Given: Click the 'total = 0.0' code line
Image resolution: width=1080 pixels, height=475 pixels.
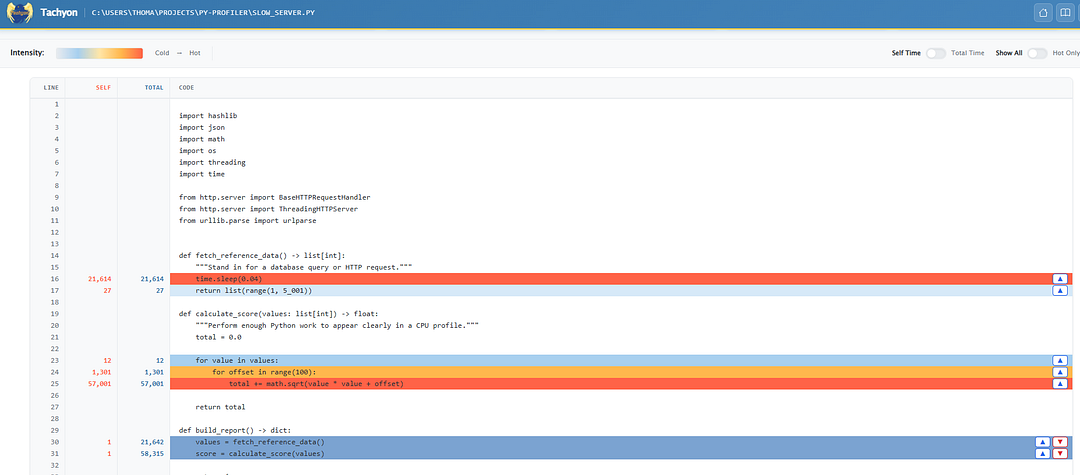Looking at the screenshot, I should 218,337.
